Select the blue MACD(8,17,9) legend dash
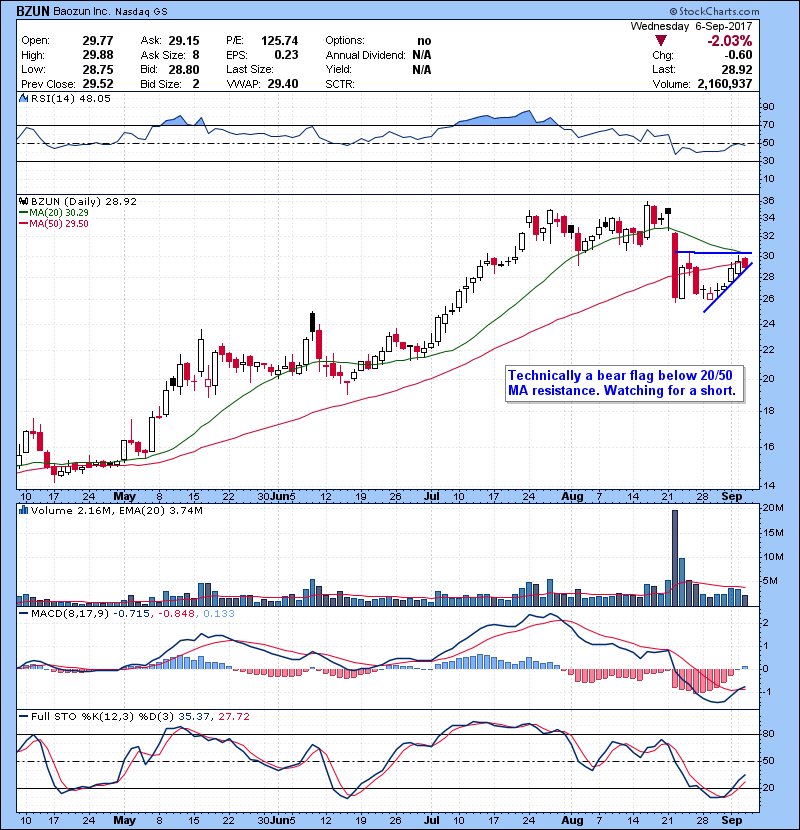Viewport: 800px width, 830px height. pyautogui.click(x=24, y=614)
